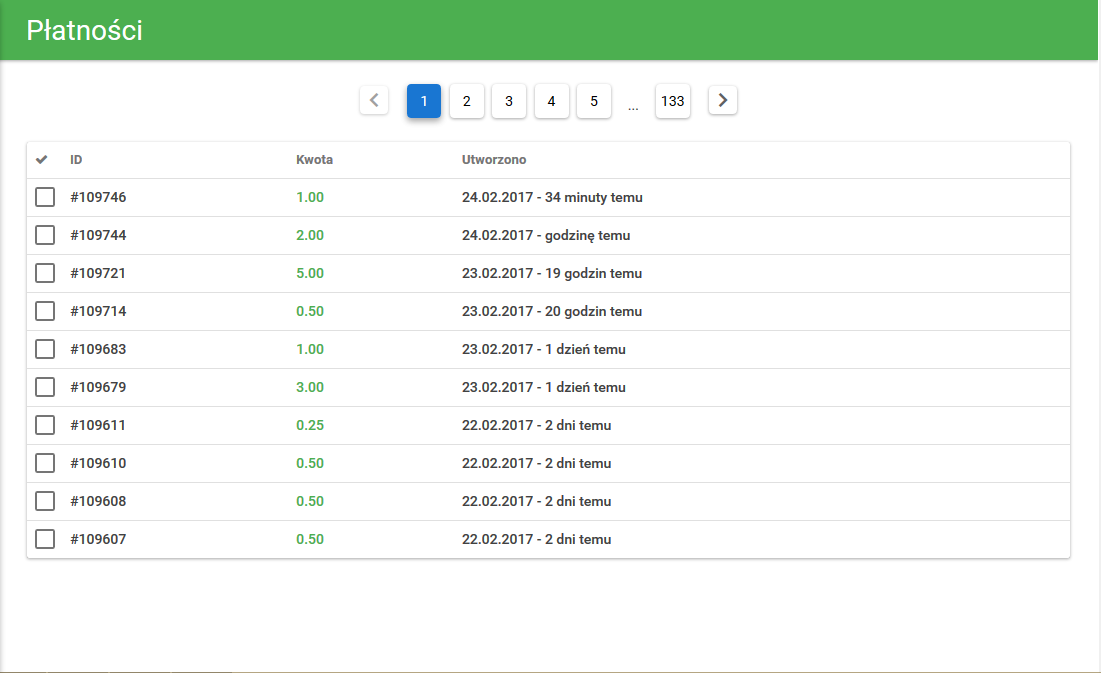The width and height of the screenshot is (1101, 673).
Task: Open the payment with ID #109679
Action: coord(98,387)
